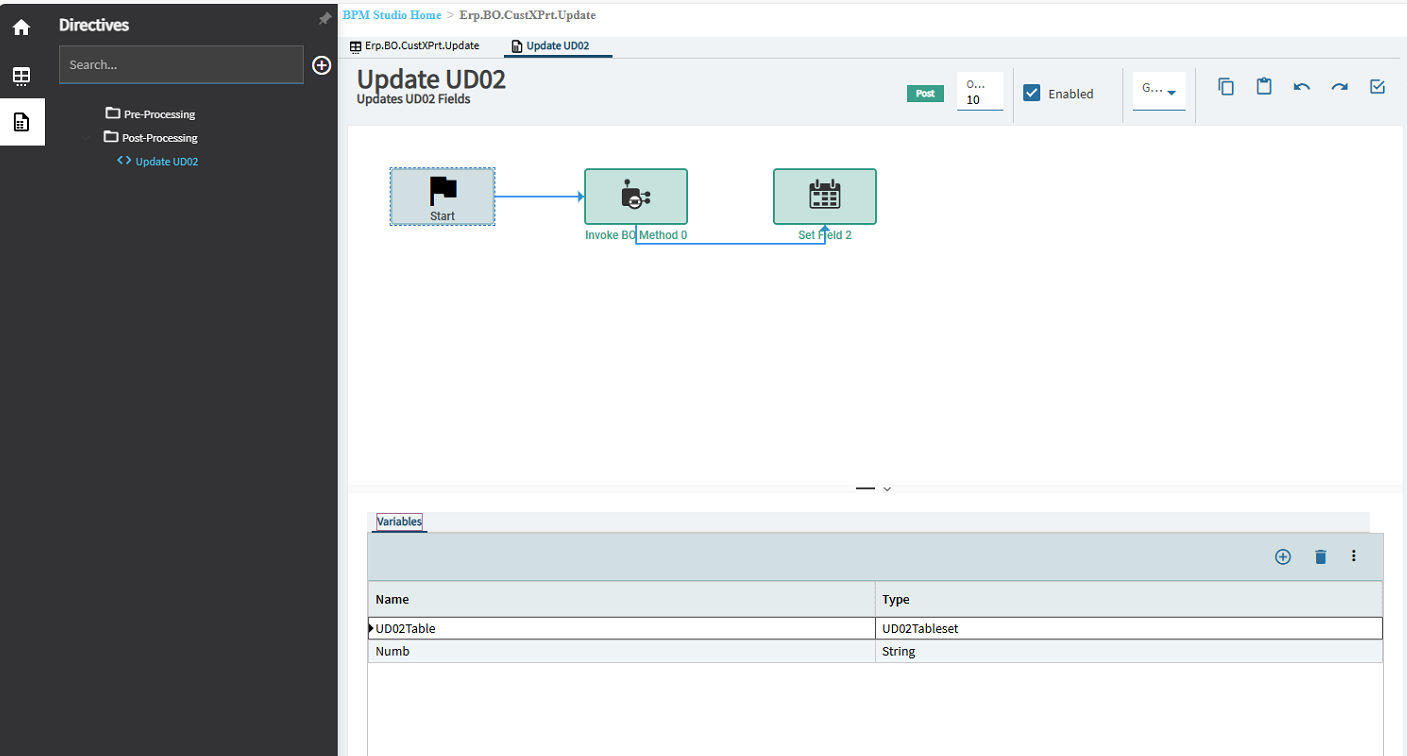Select the UD02Tableset type cell
Image resolution: width=1407 pixels, height=756 pixels.
pos(1129,629)
